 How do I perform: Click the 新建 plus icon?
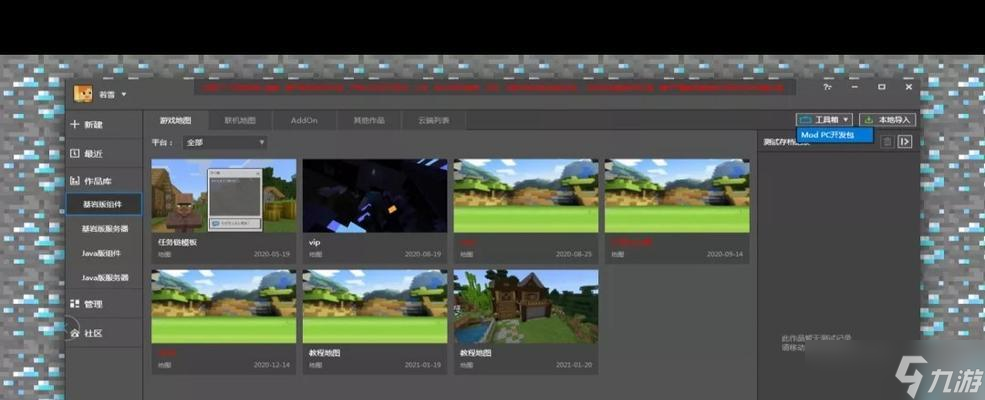(75, 124)
